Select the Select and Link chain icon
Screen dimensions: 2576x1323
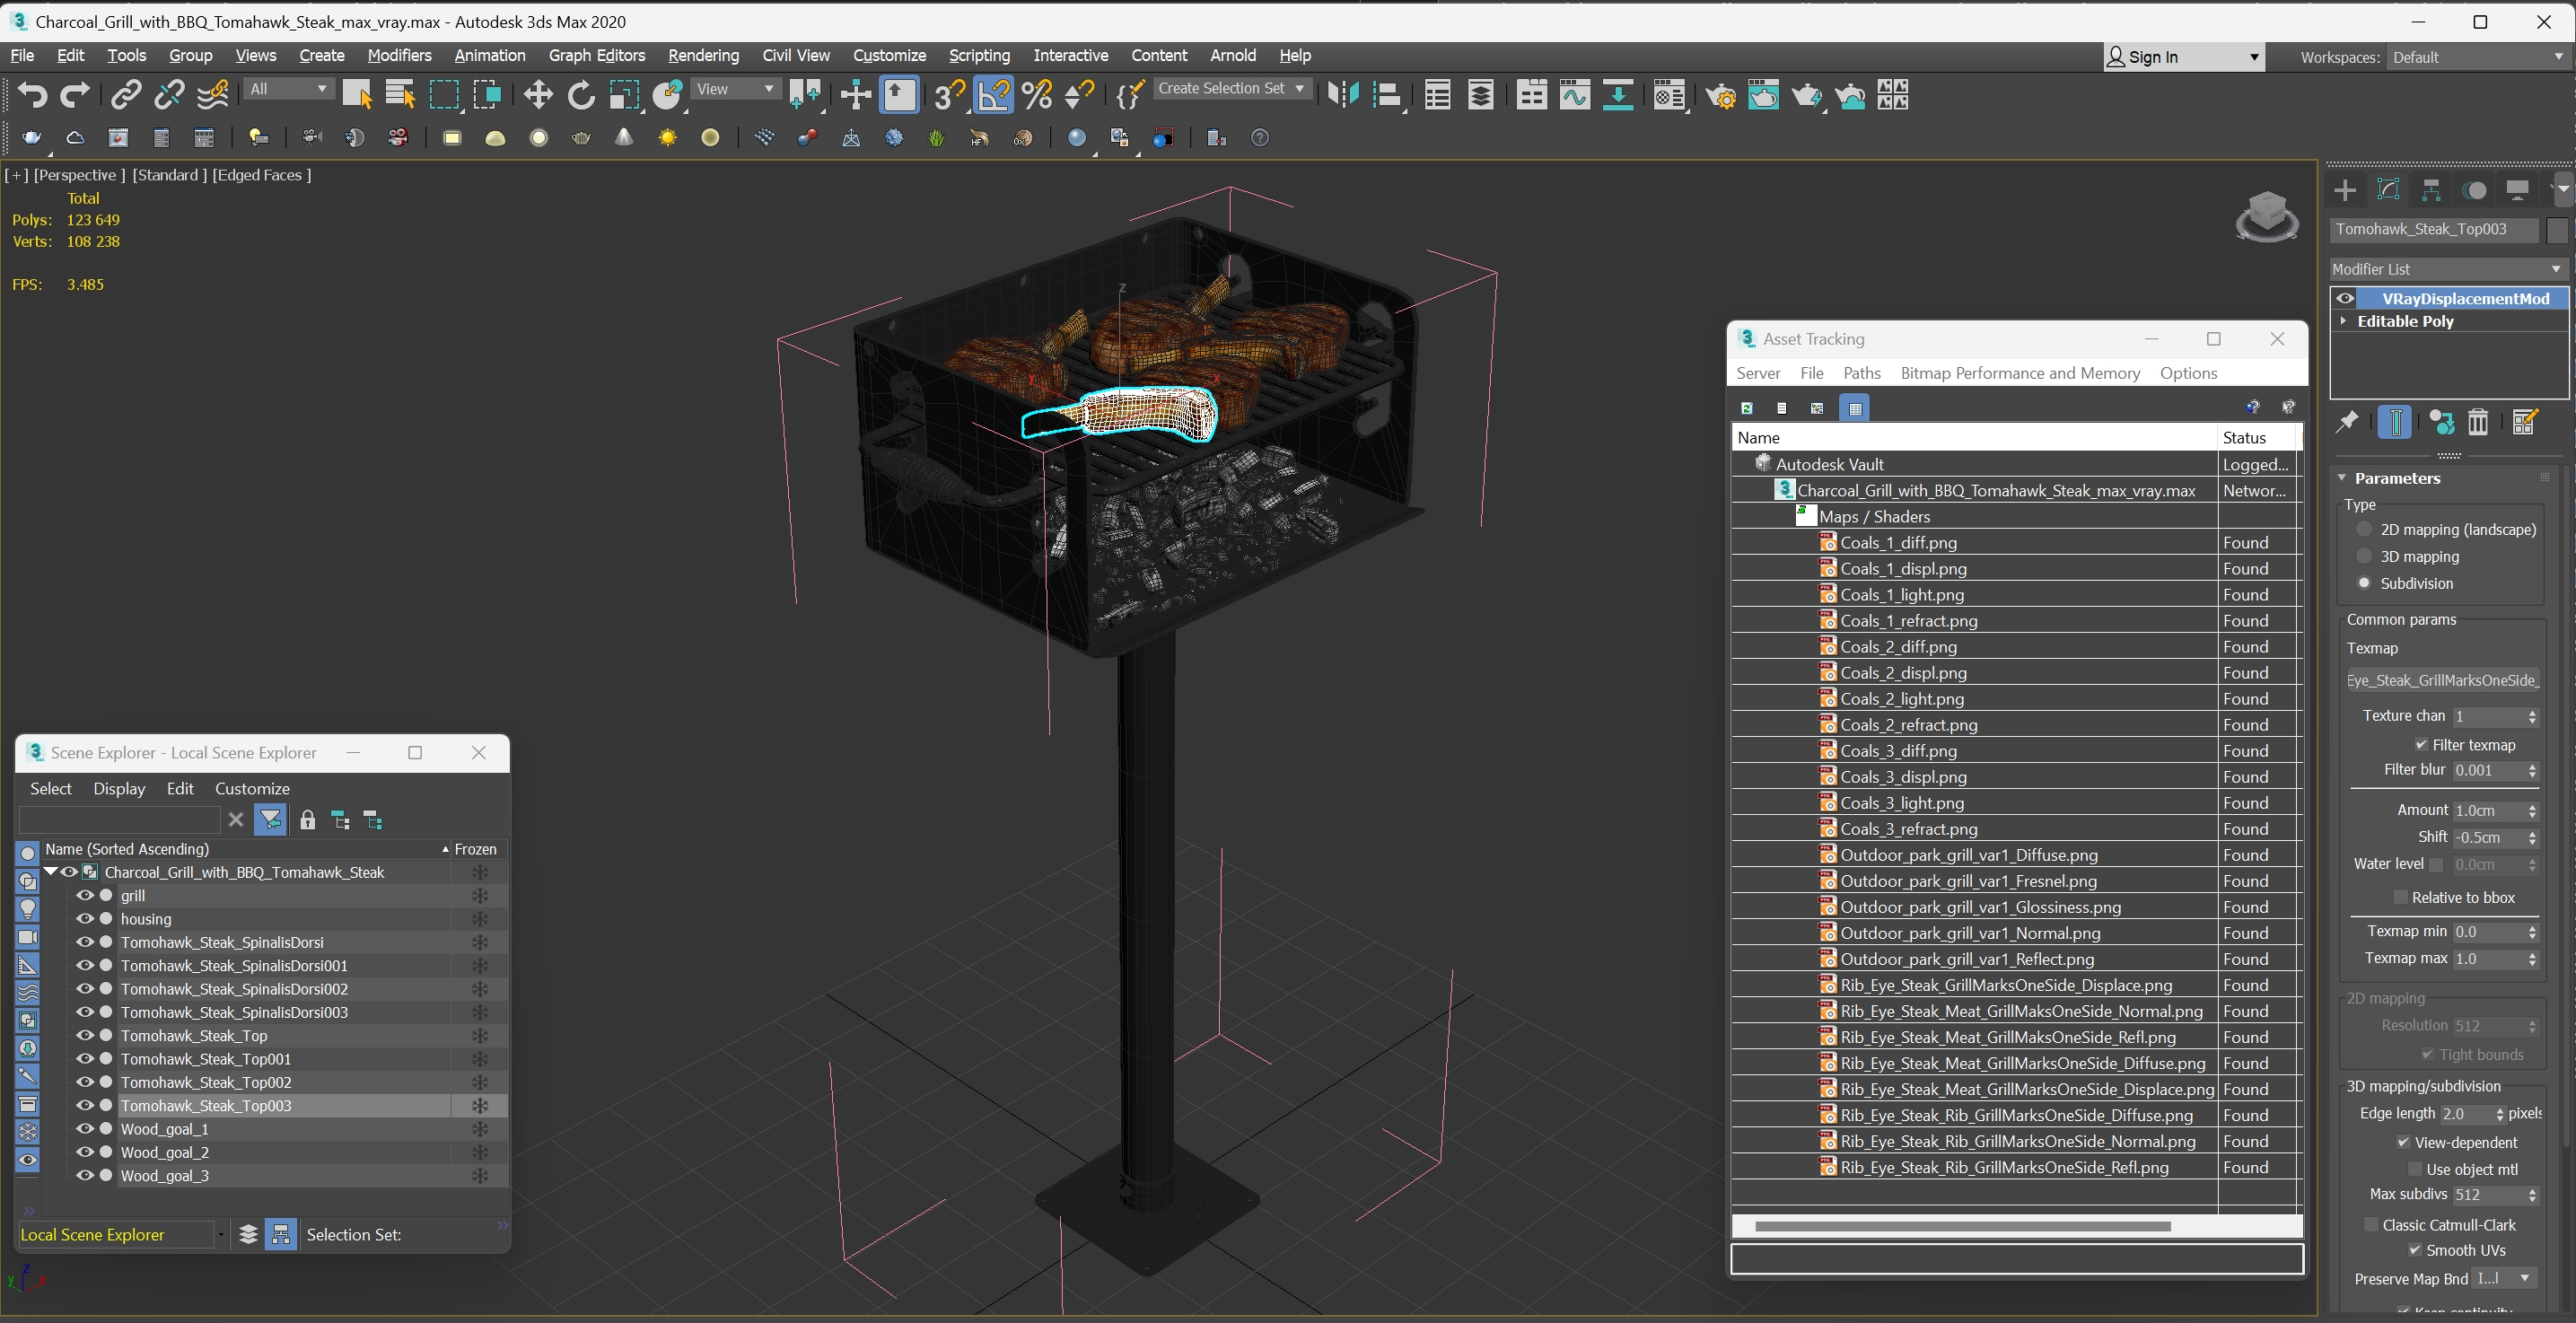coord(125,95)
